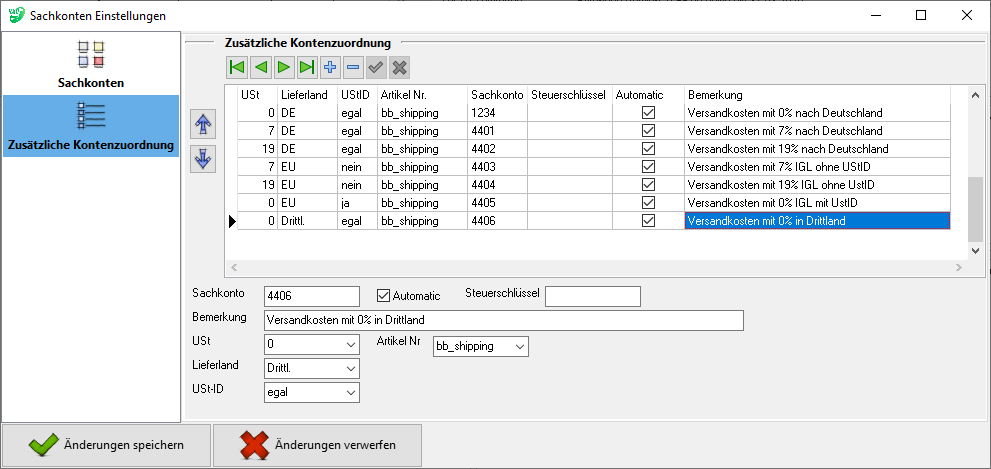
Task: Click the table's vertical scrollbar thumb
Action: 975,208
